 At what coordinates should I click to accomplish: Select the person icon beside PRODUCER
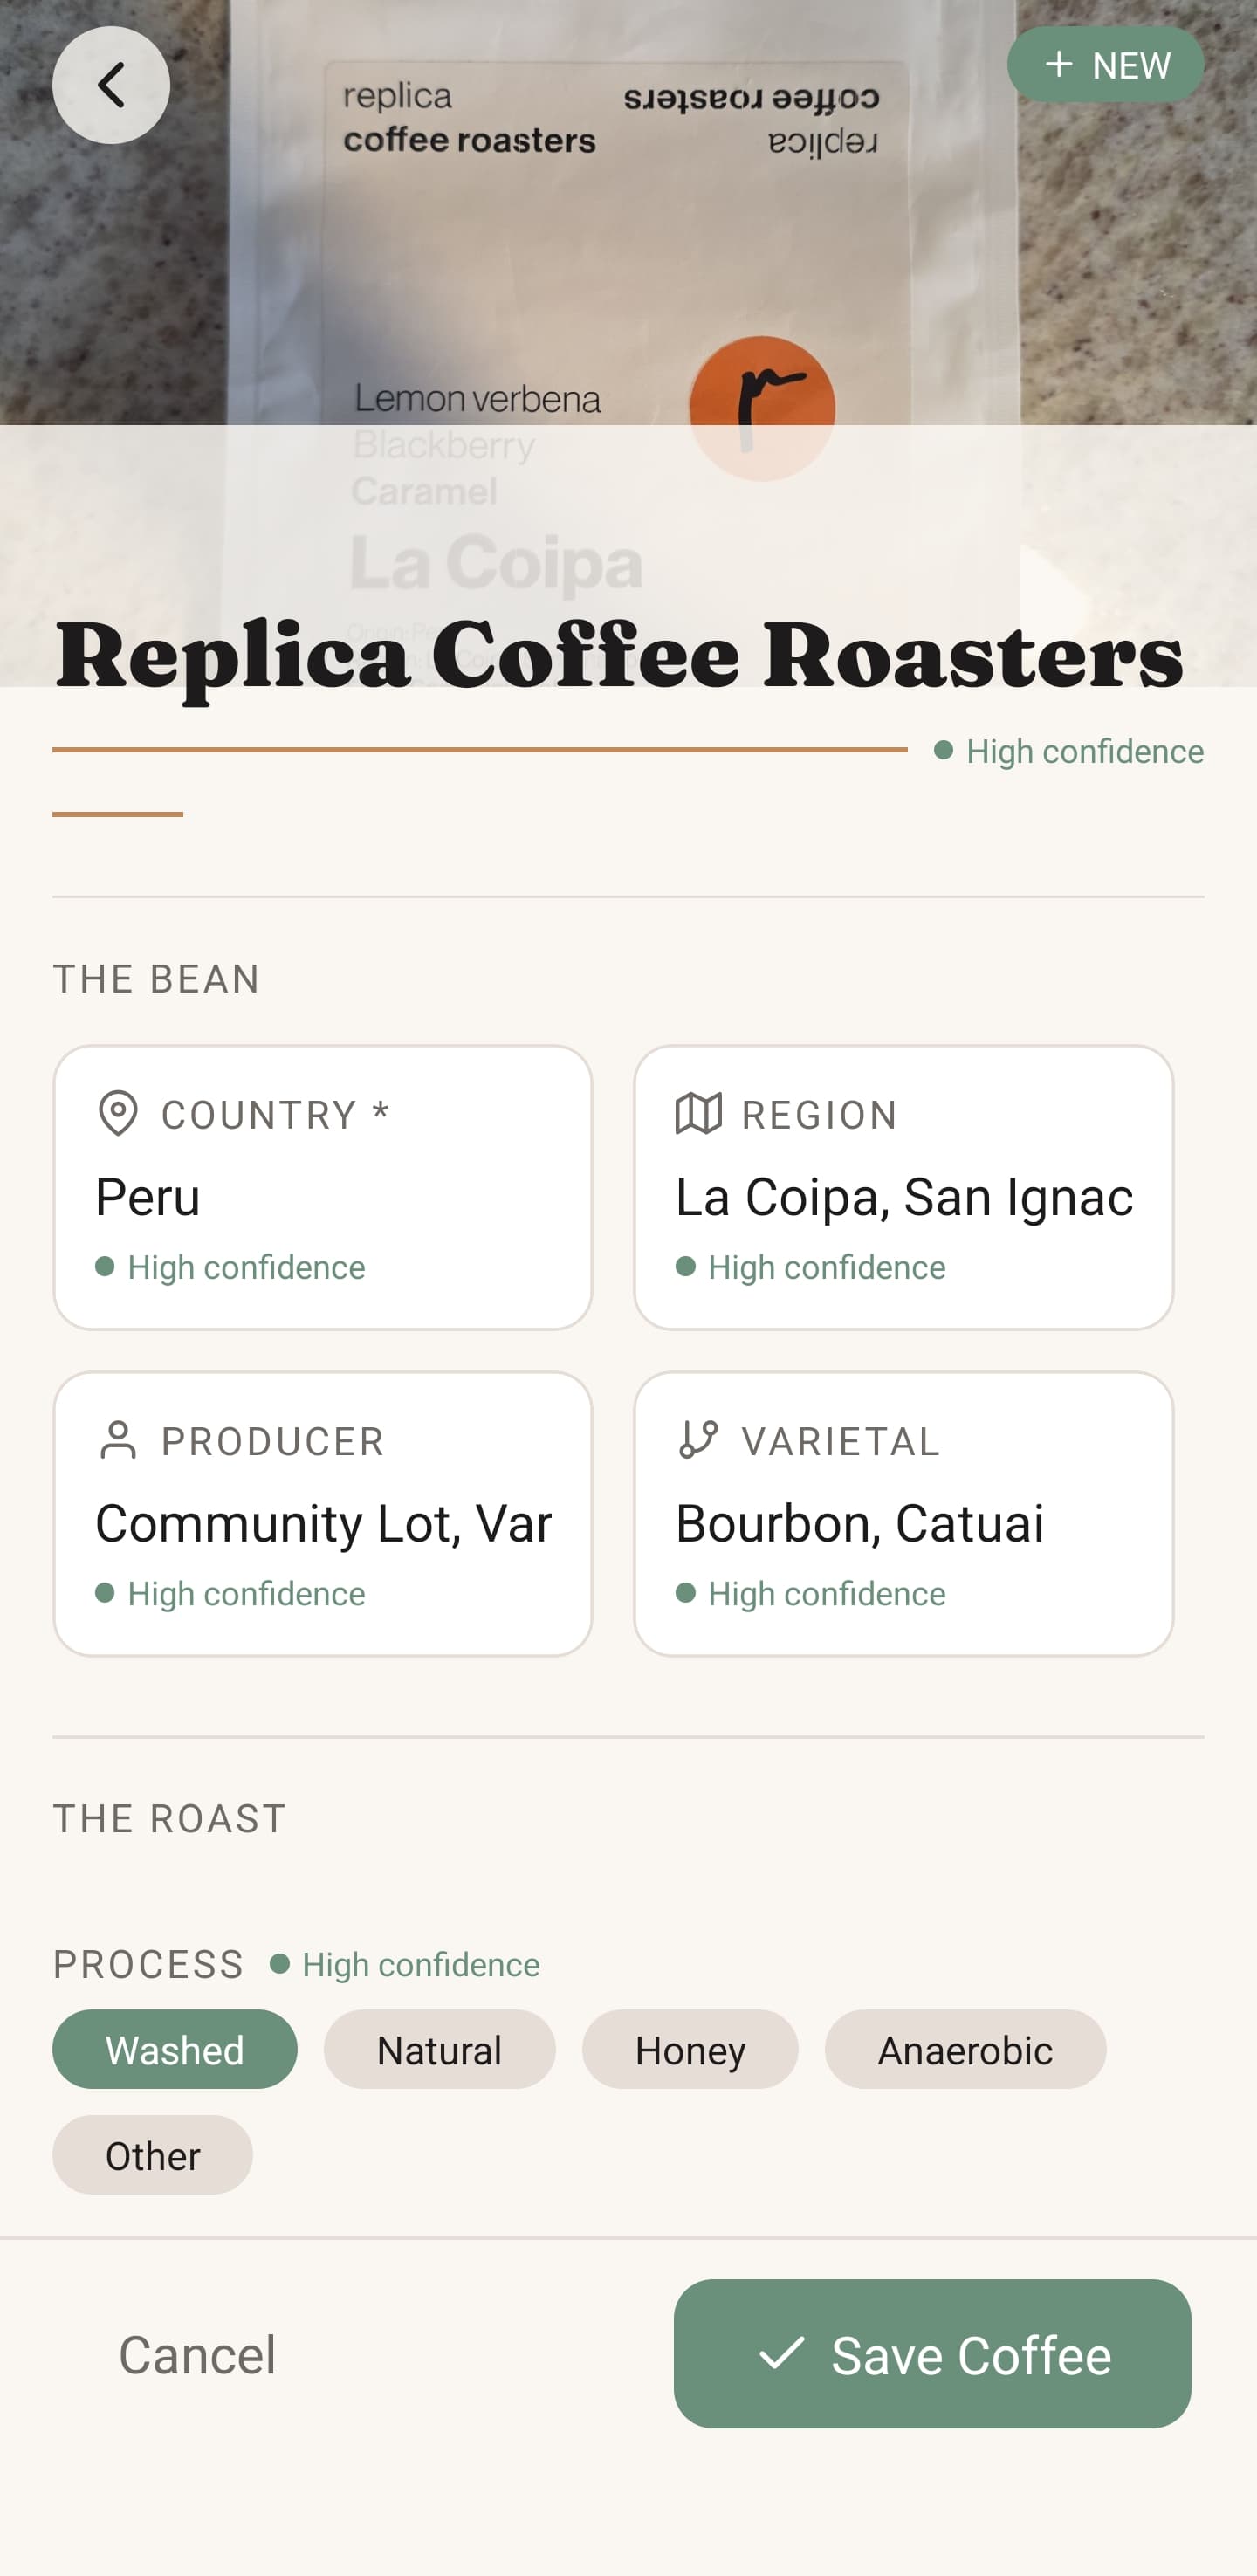click(118, 1440)
